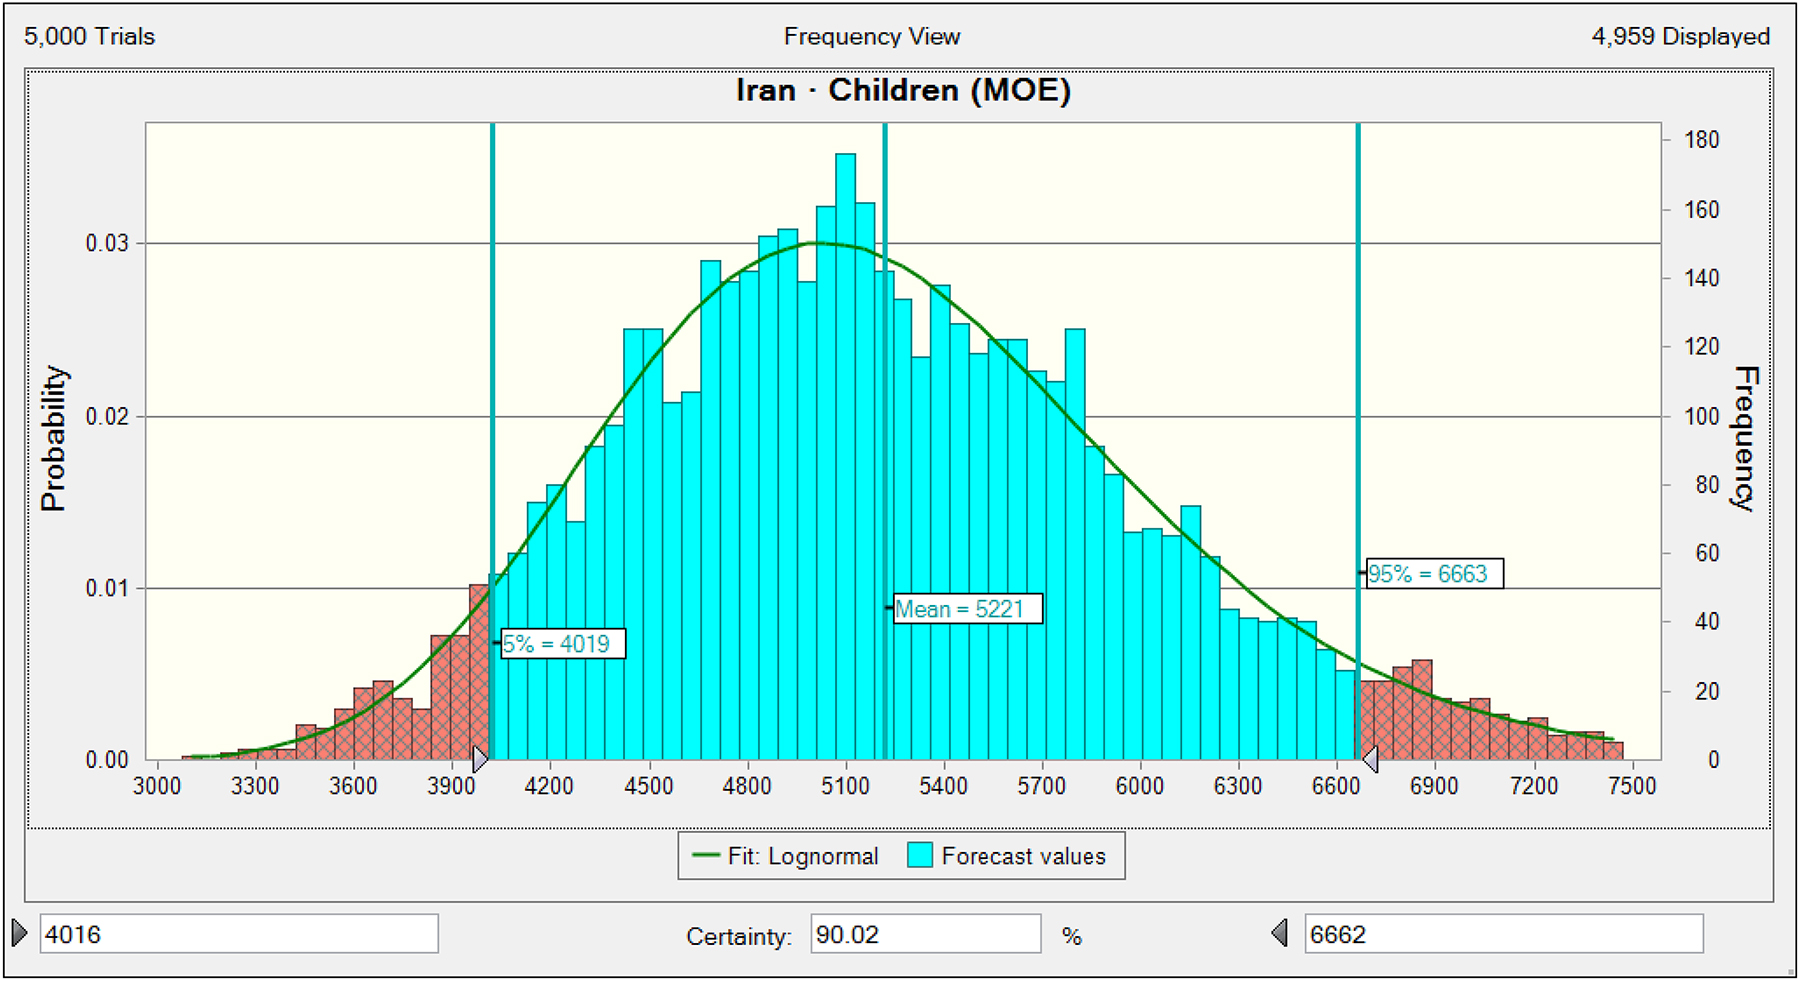Click the right certainty grabber on the x-axis
The width and height of the screenshot is (1800, 981).
click(x=1370, y=759)
